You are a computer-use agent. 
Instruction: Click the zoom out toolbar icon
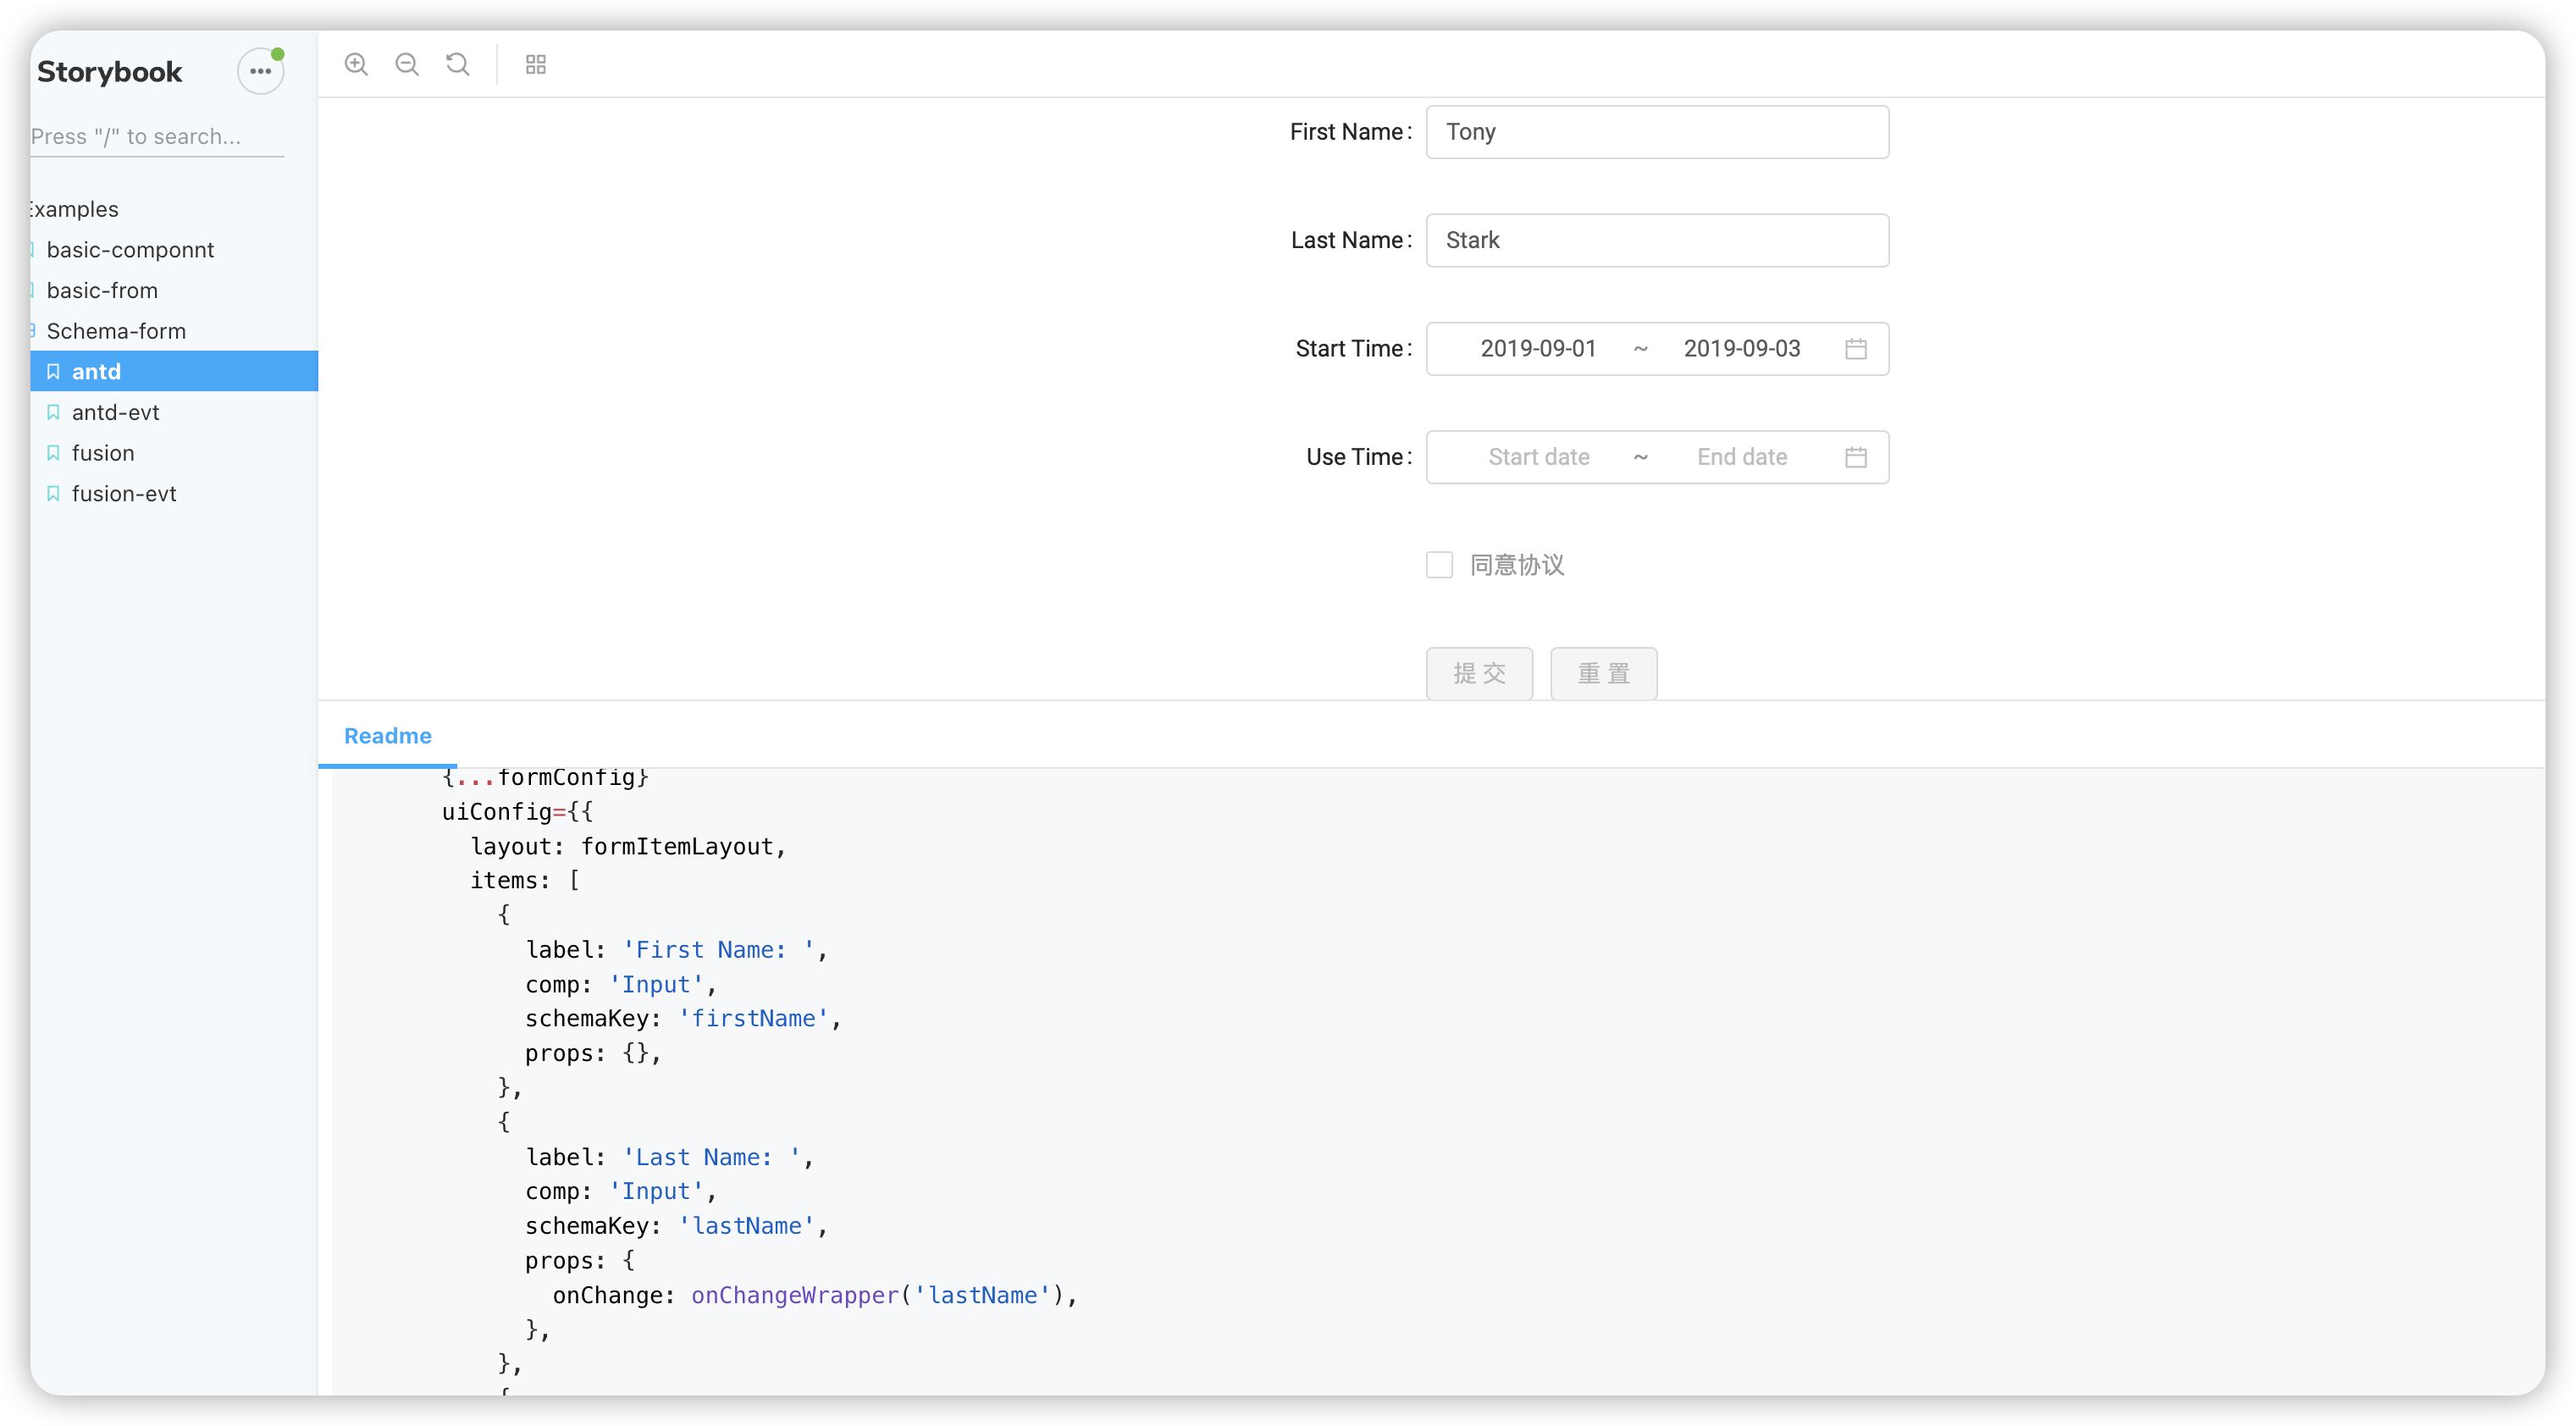(x=407, y=65)
